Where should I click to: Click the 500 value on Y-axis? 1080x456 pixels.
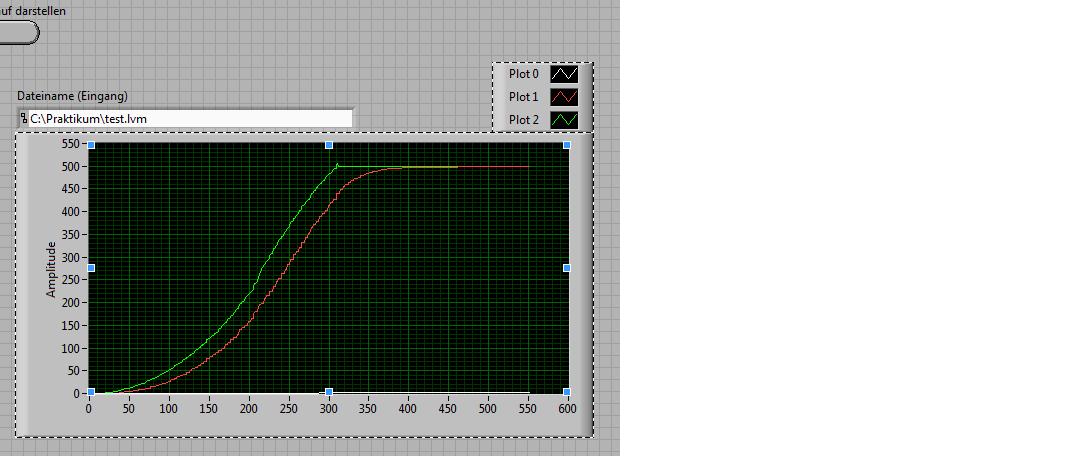[x=71, y=167]
